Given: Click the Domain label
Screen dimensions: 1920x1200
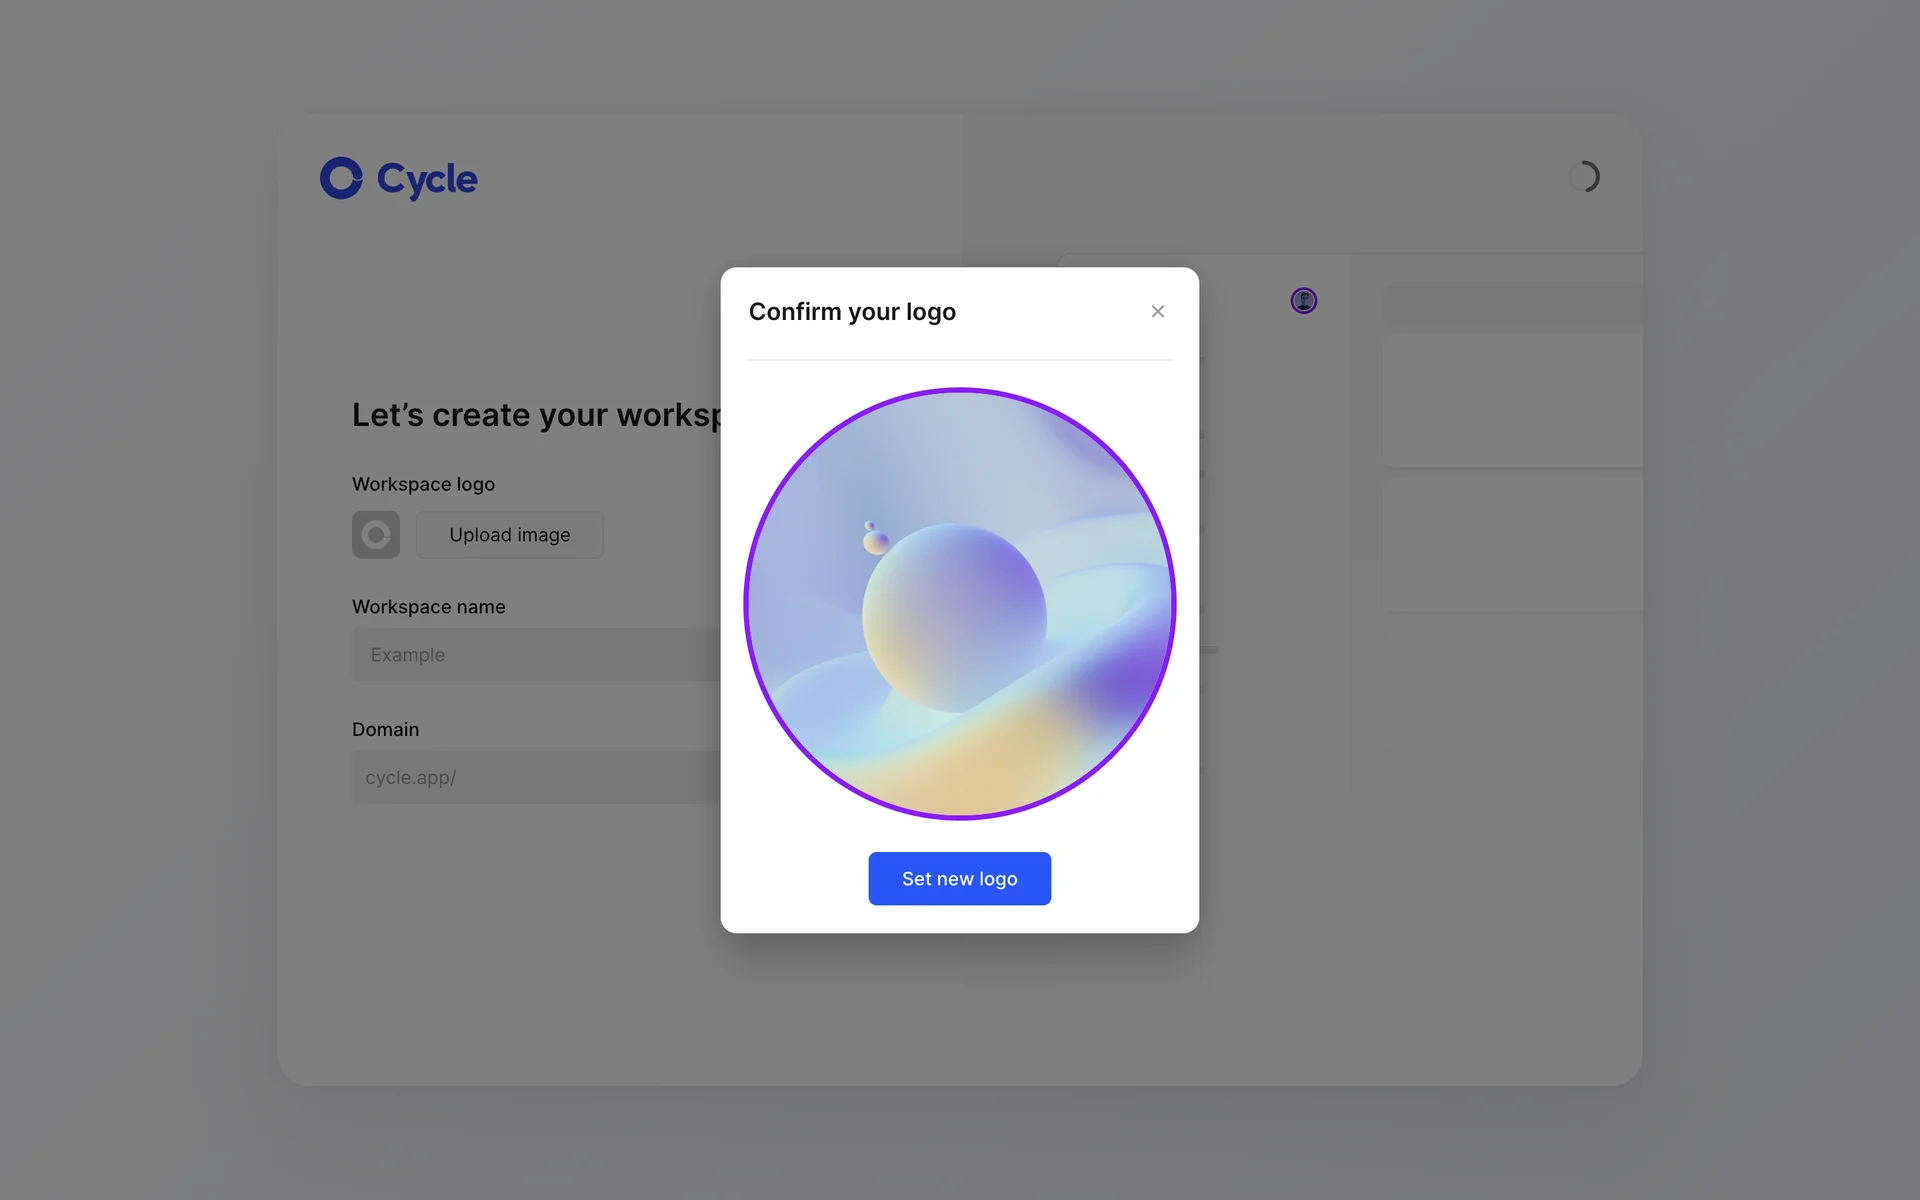Looking at the screenshot, I should pos(385,730).
